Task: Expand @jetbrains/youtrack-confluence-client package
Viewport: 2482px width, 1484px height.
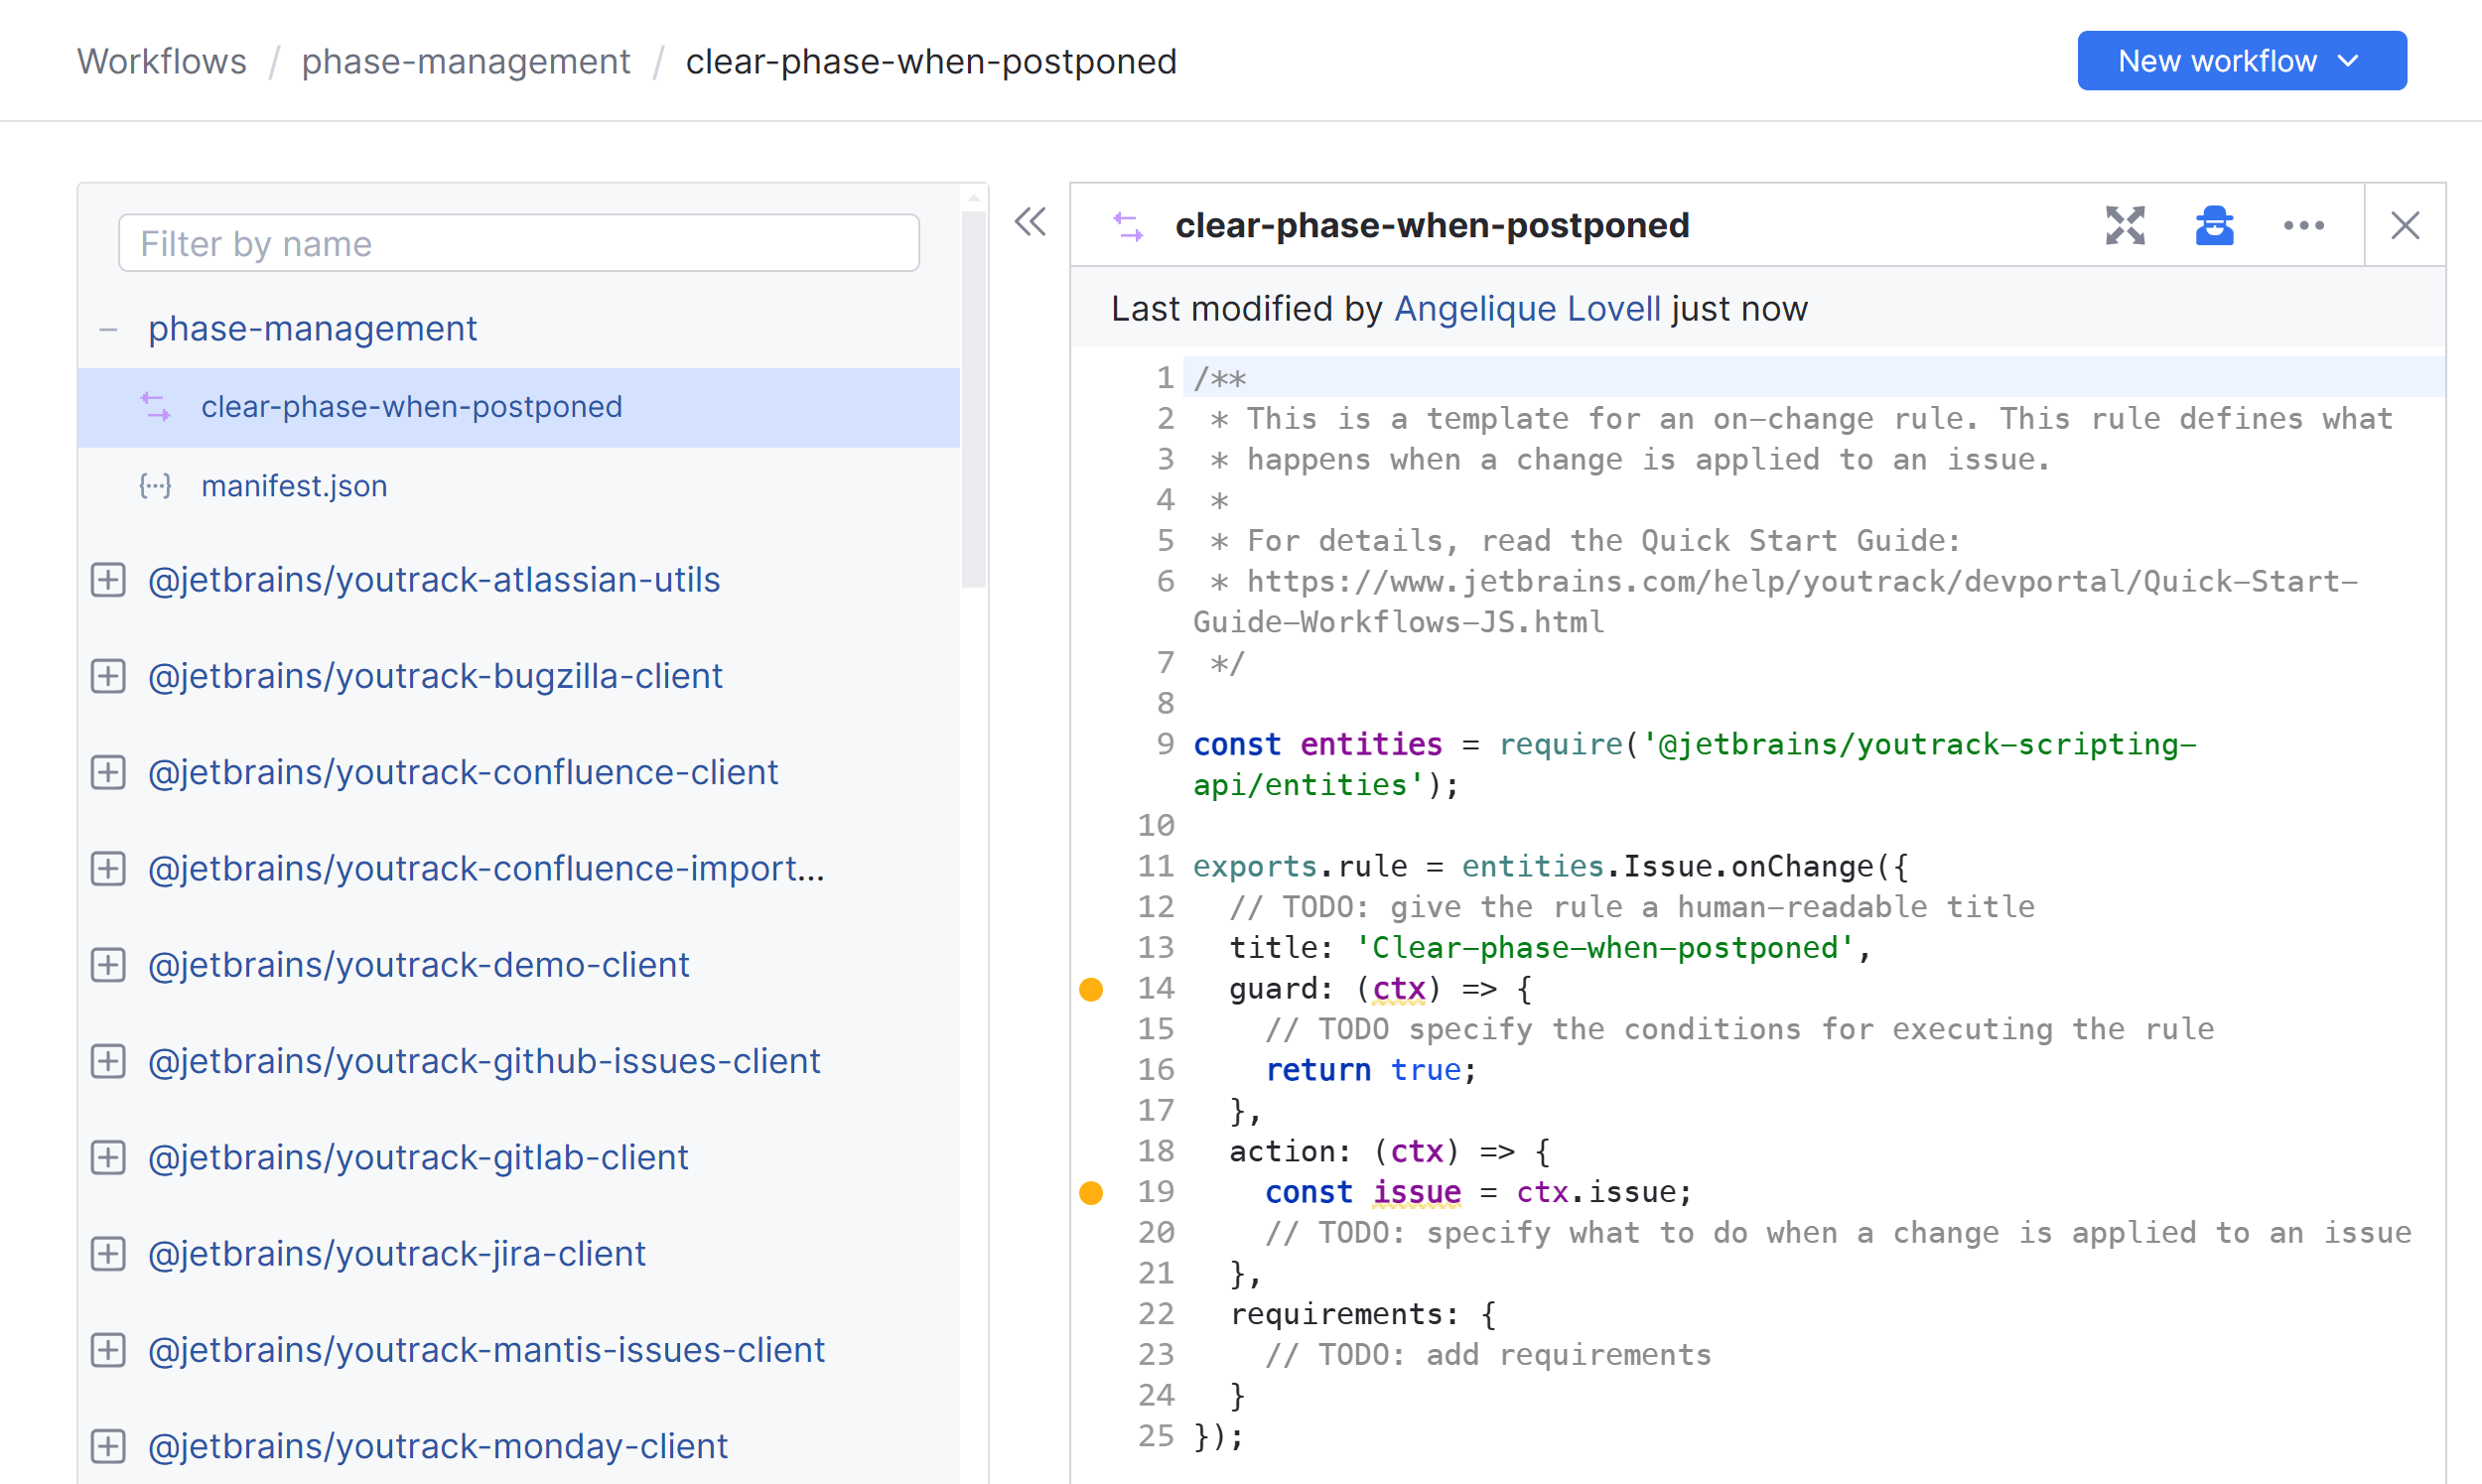Action: (108, 772)
